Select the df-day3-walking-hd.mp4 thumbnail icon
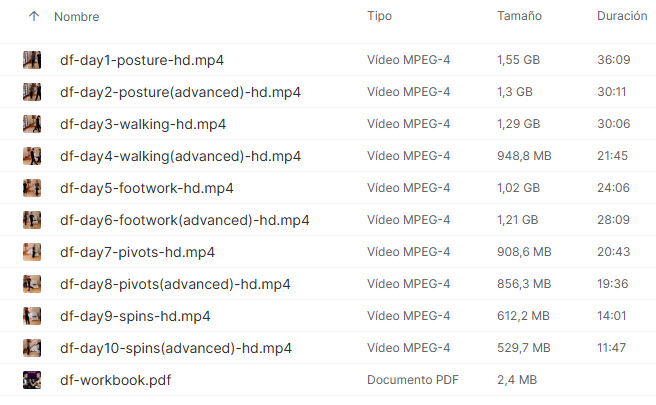 tap(32, 124)
